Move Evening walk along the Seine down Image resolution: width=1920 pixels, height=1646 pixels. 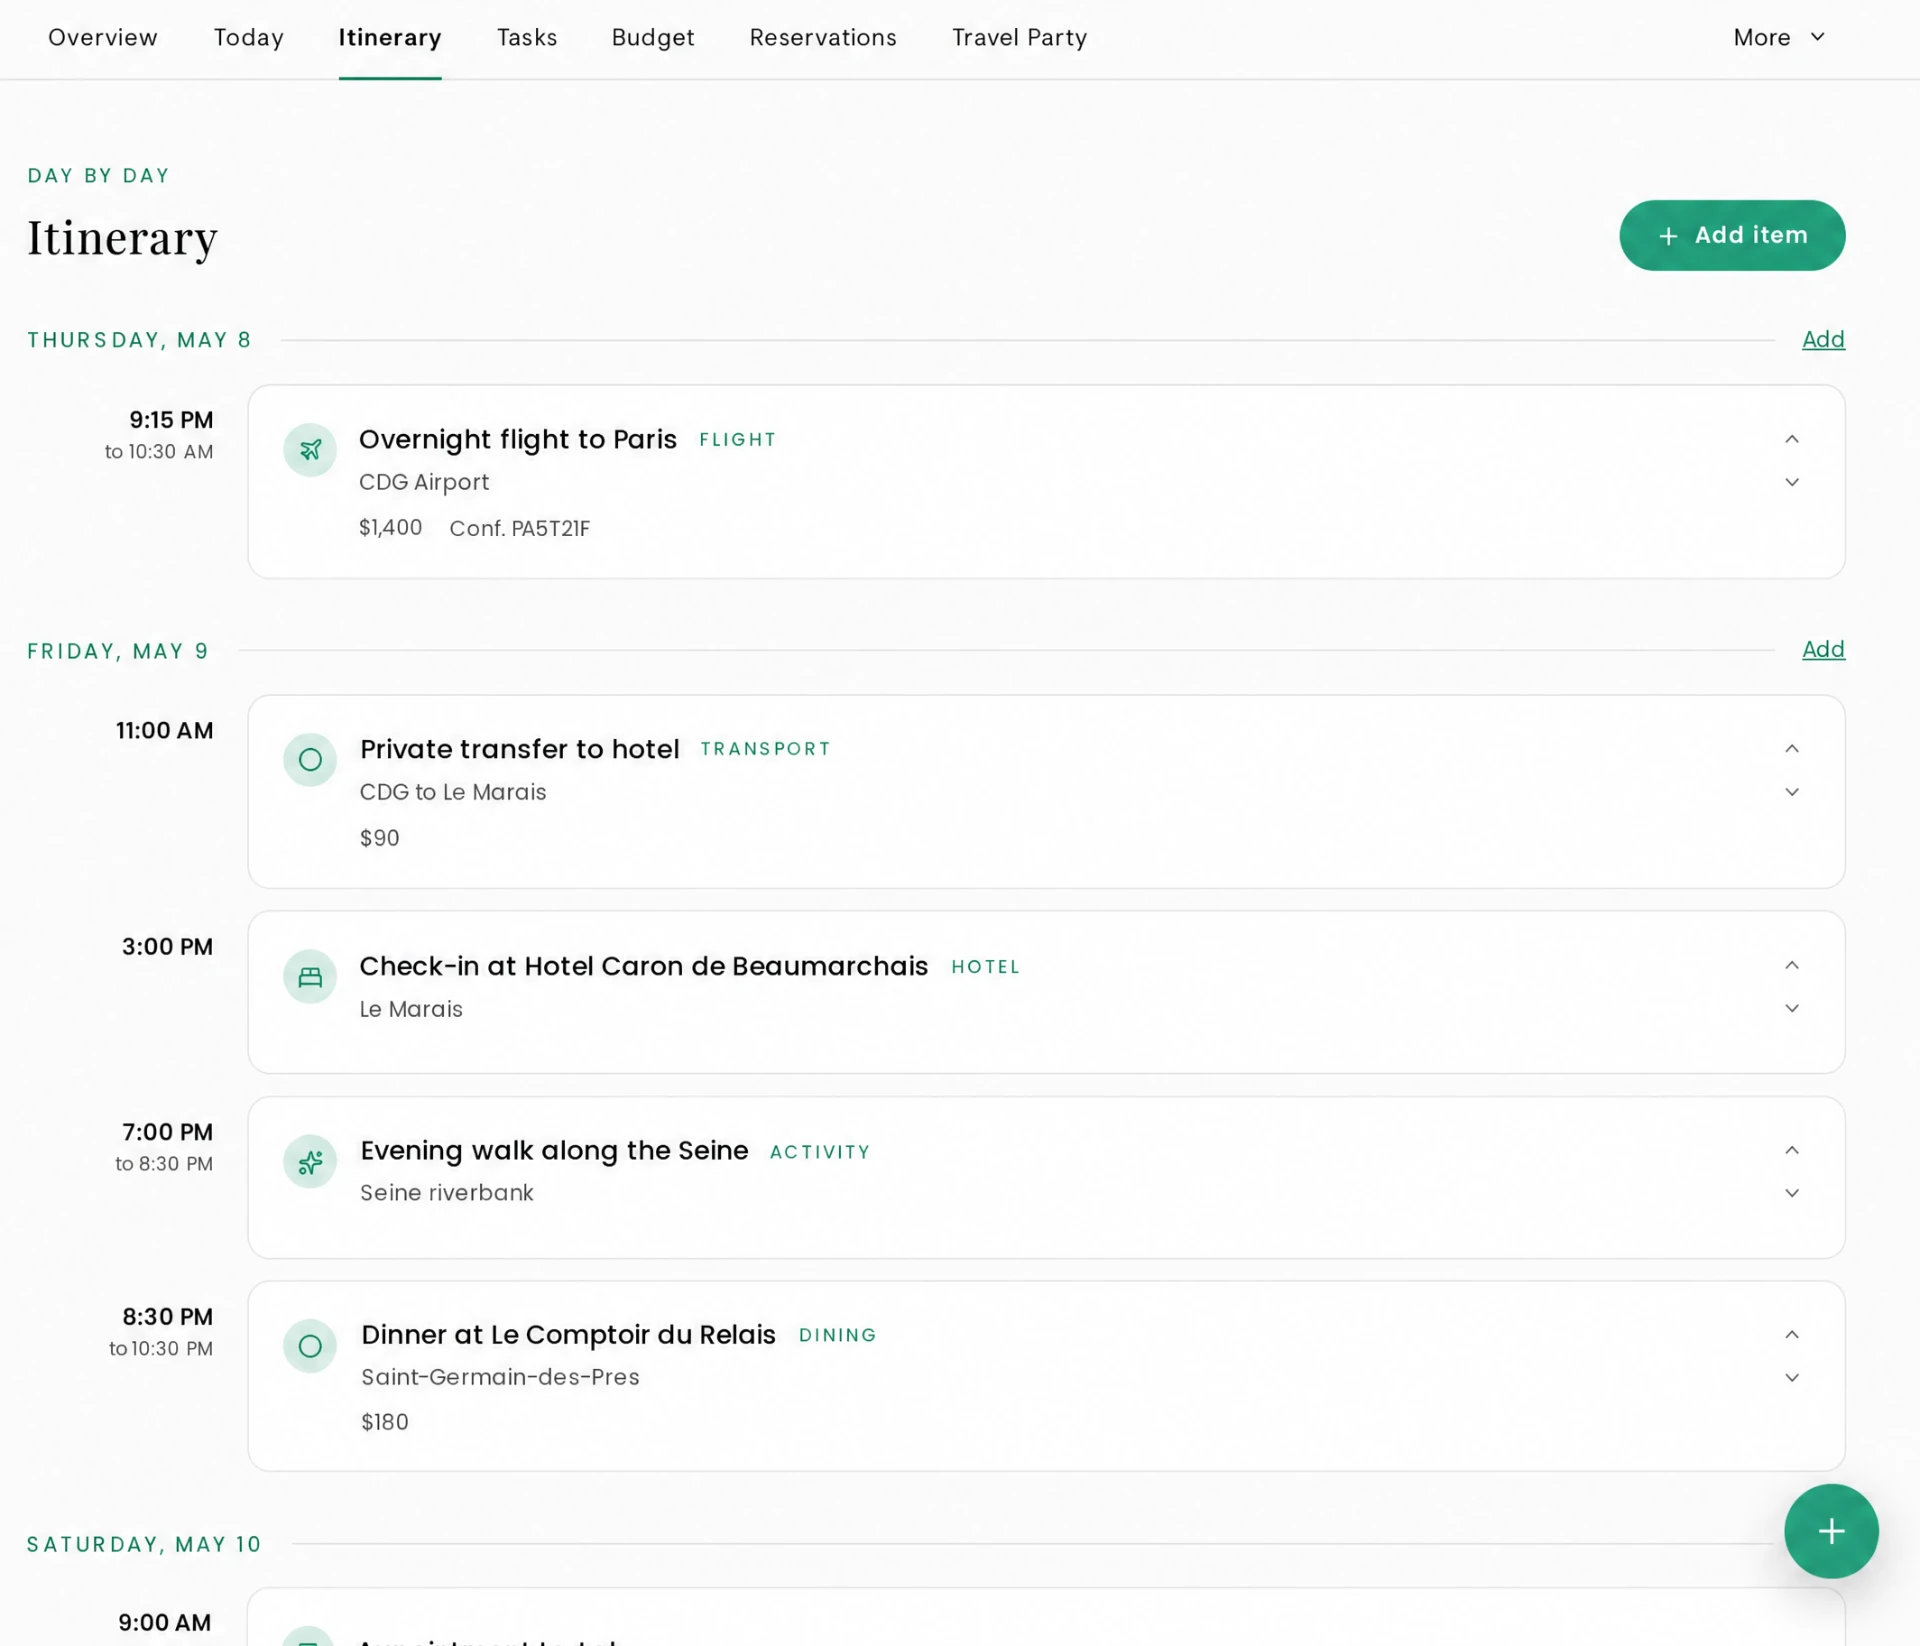point(1792,1193)
